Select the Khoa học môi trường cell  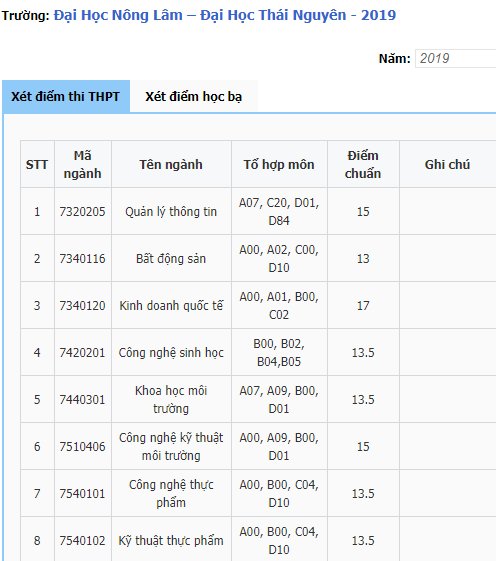coord(171,399)
